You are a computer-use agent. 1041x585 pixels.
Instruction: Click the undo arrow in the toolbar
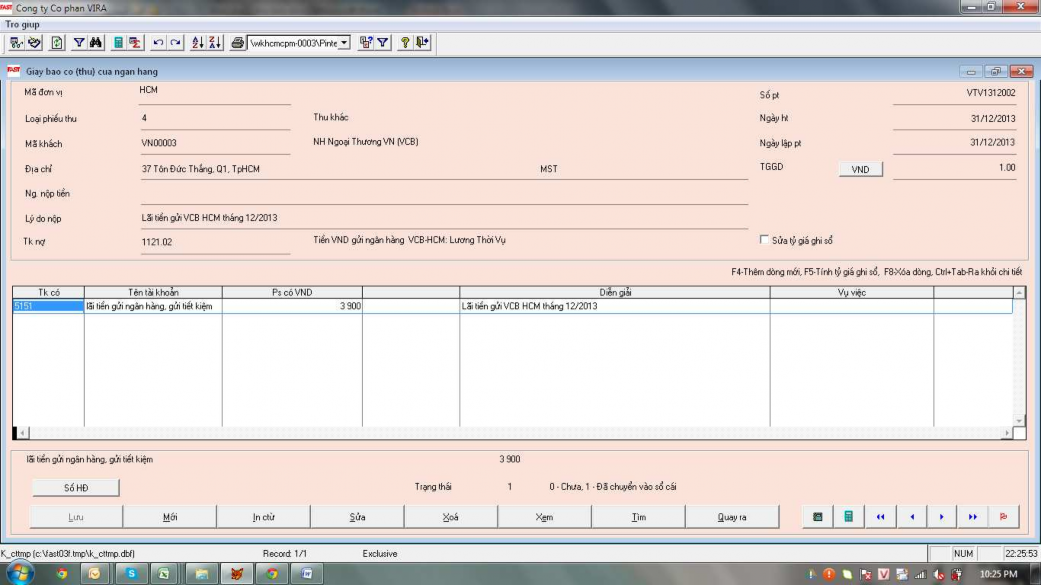(158, 43)
